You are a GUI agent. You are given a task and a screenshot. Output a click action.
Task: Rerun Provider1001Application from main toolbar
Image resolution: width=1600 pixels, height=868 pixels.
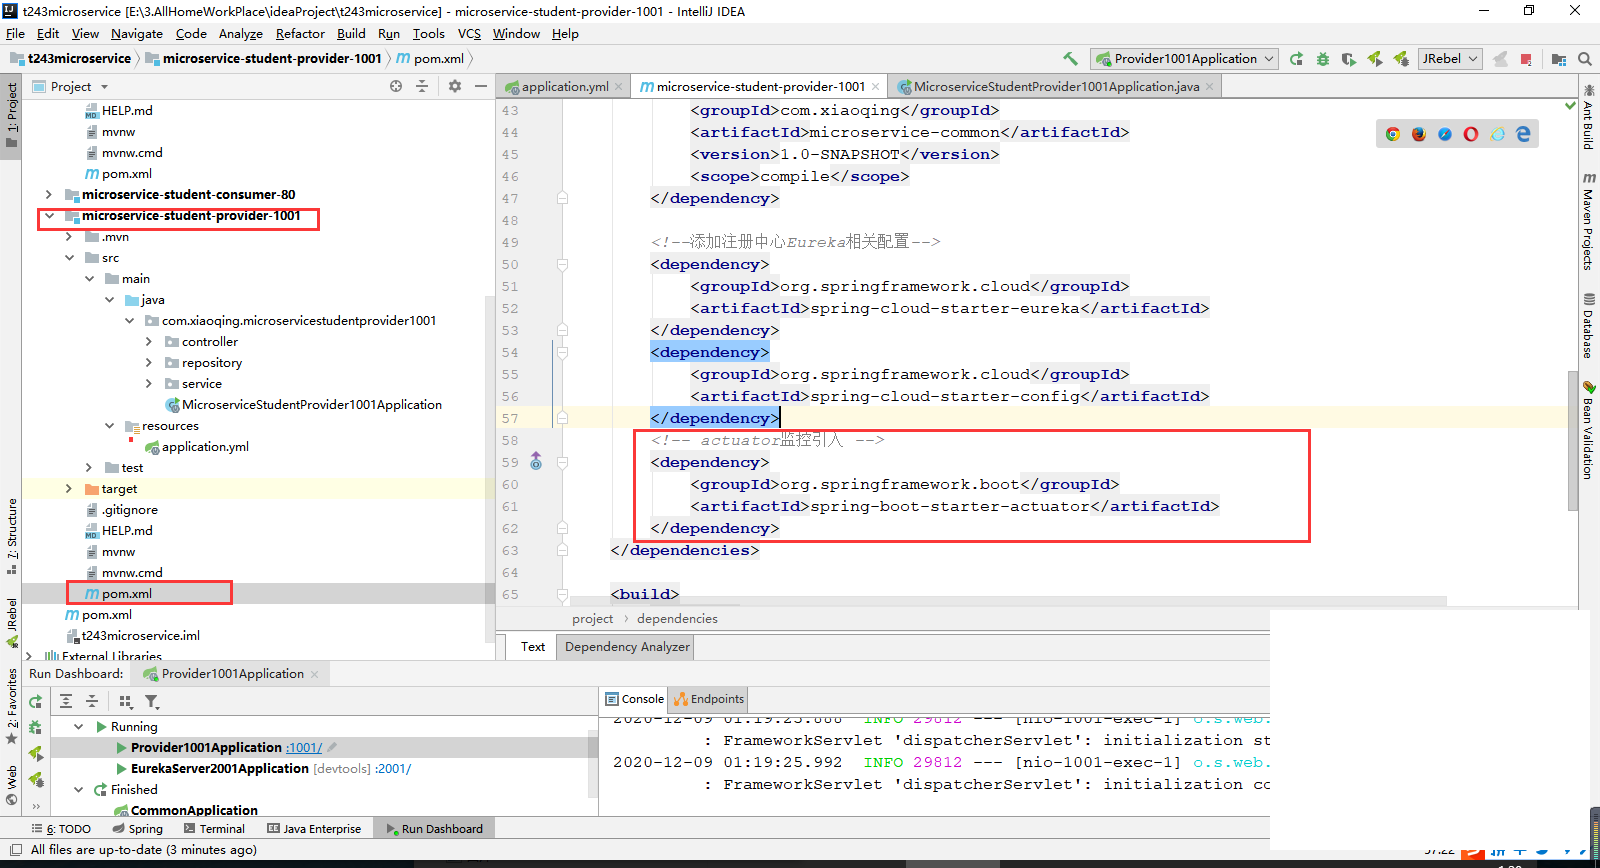tap(1297, 59)
